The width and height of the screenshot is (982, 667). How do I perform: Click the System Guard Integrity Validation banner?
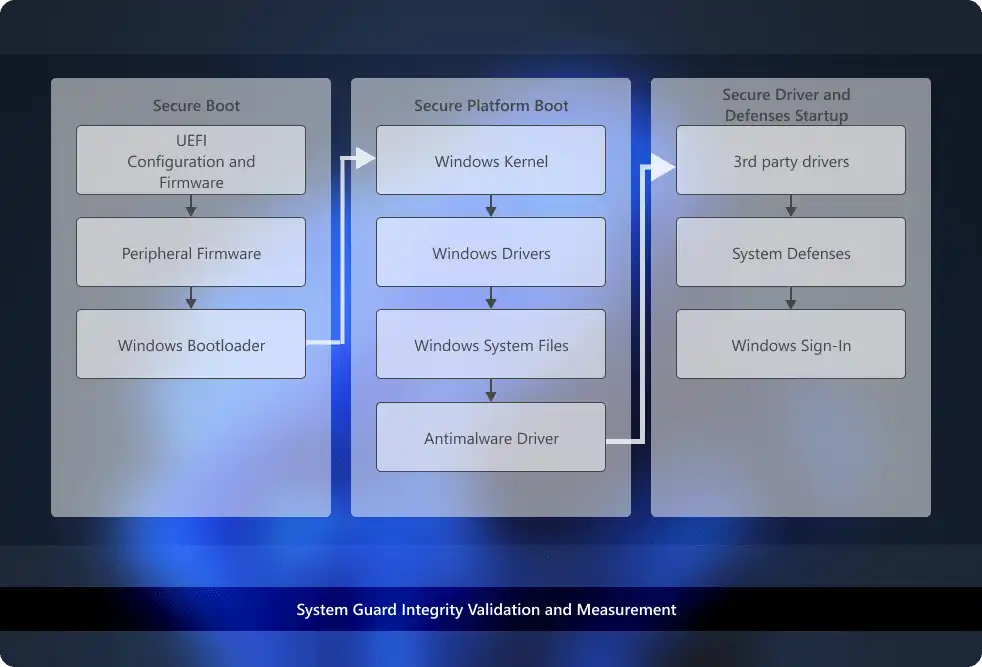(486, 609)
